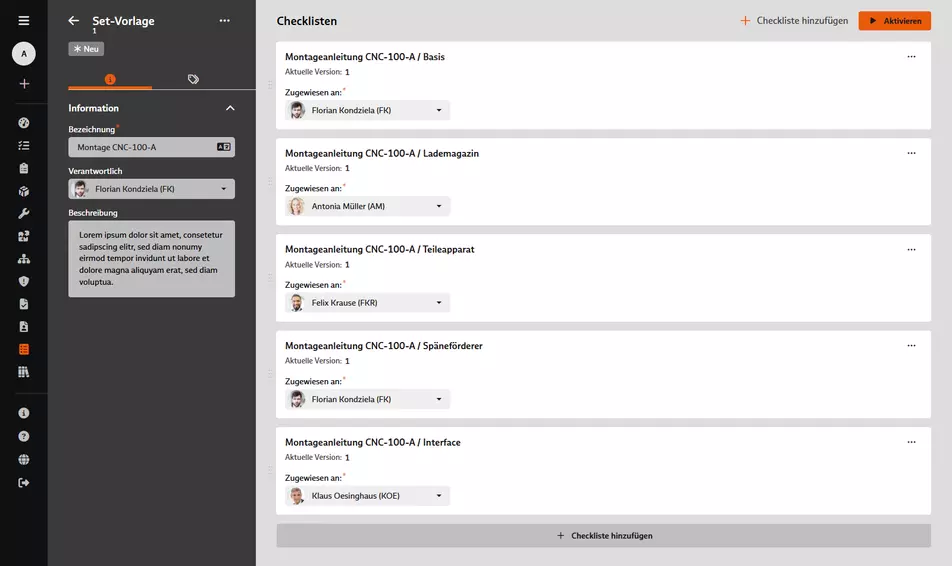Open the hamburger navigation menu
This screenshot has width=952, height=566.
(x=24, y=21)
